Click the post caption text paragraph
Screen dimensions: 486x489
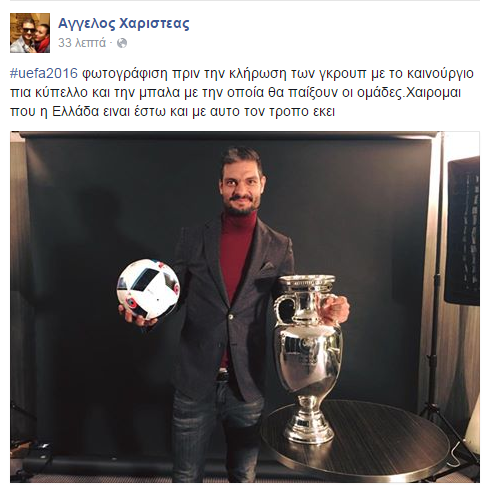pos(242,92)
